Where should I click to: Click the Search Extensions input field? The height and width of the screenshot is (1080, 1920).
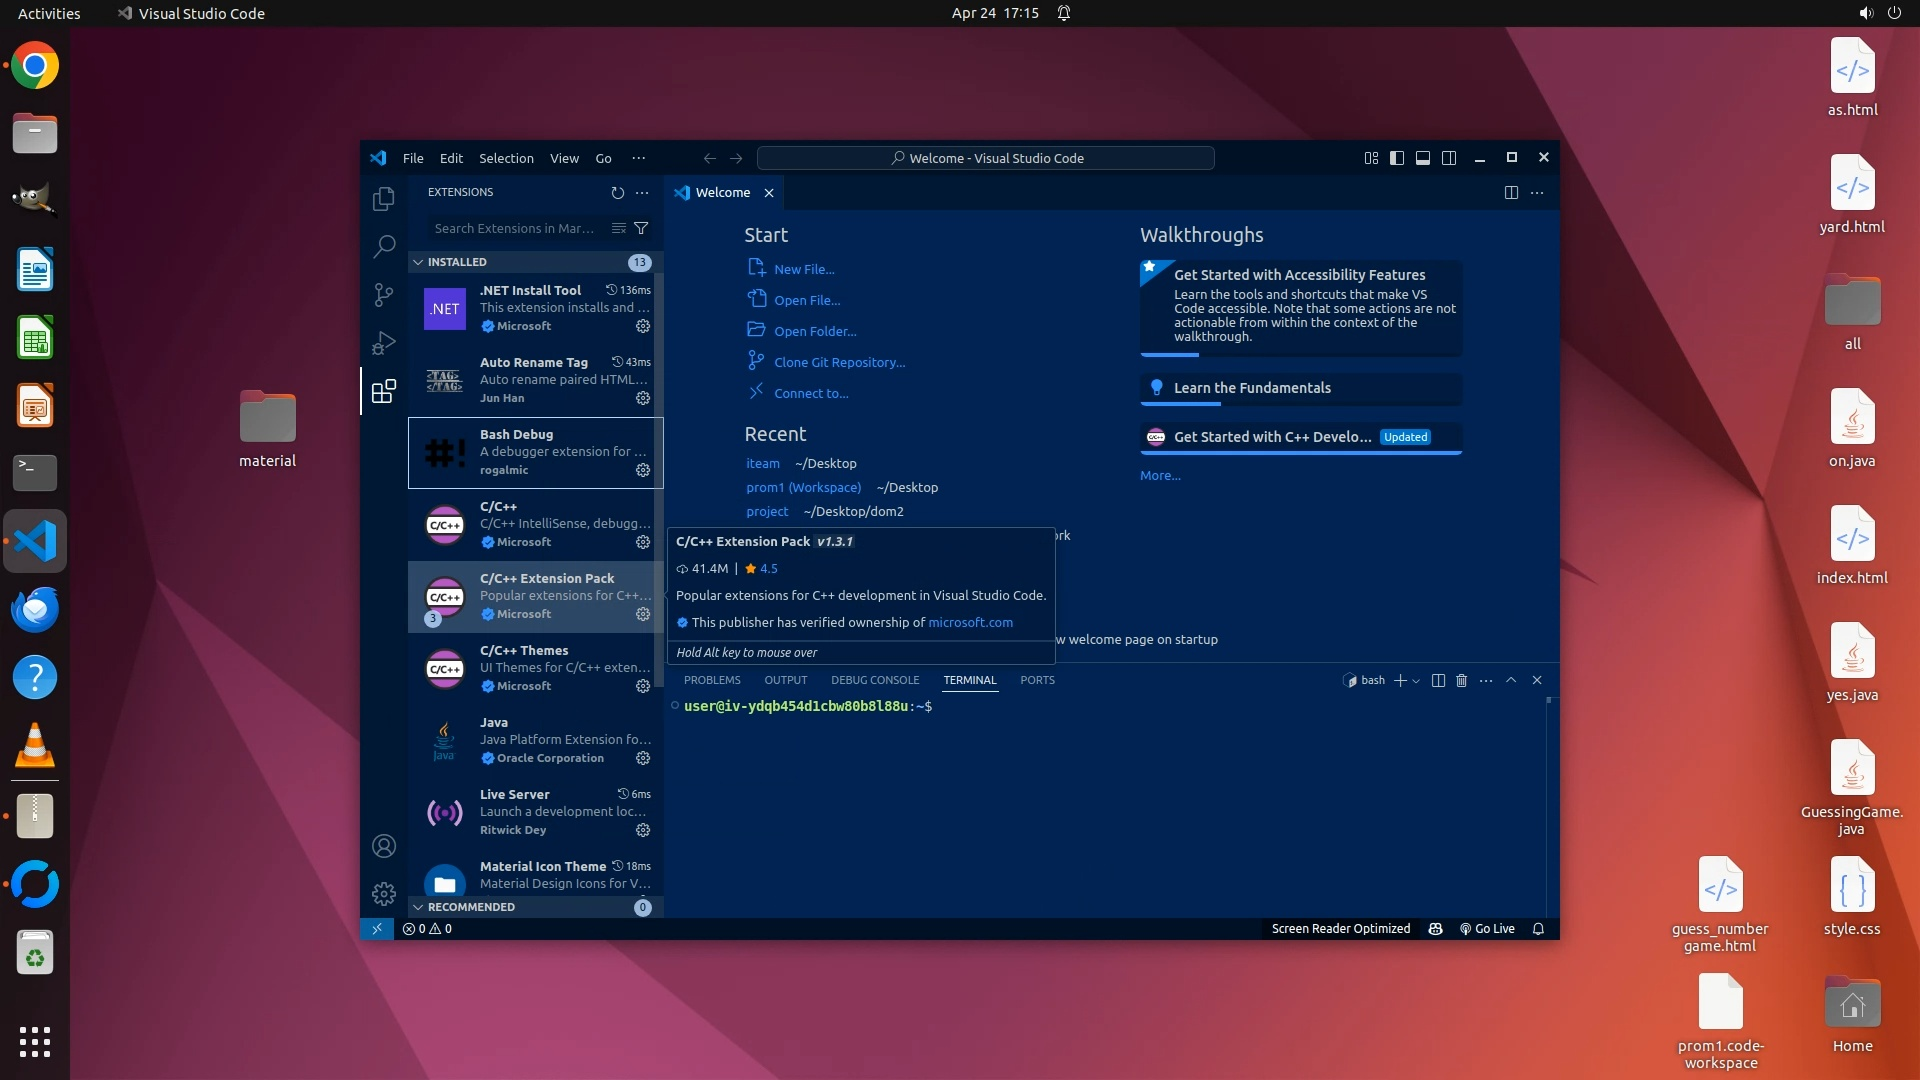(515, 229)
